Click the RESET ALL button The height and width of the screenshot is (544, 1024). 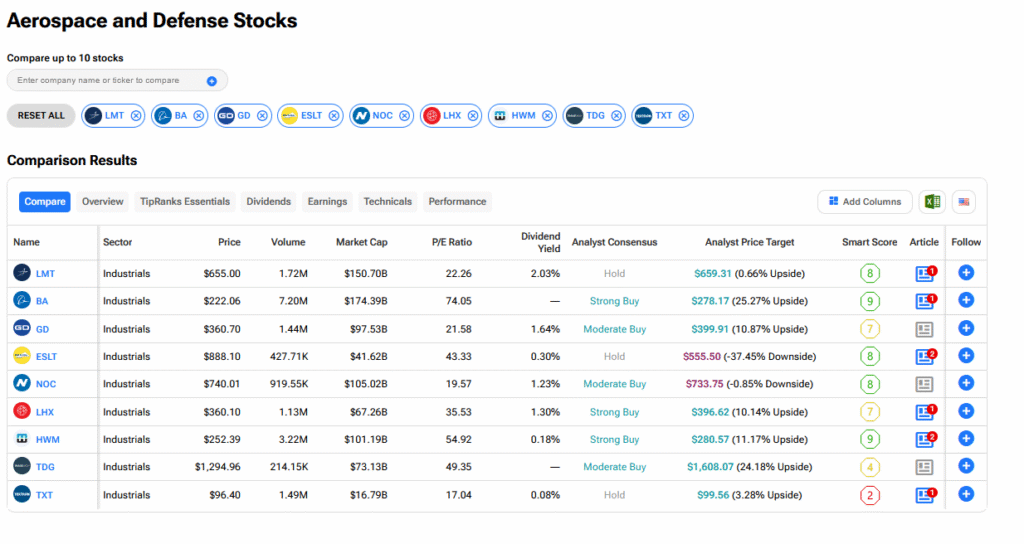click(x=41, y=116)
